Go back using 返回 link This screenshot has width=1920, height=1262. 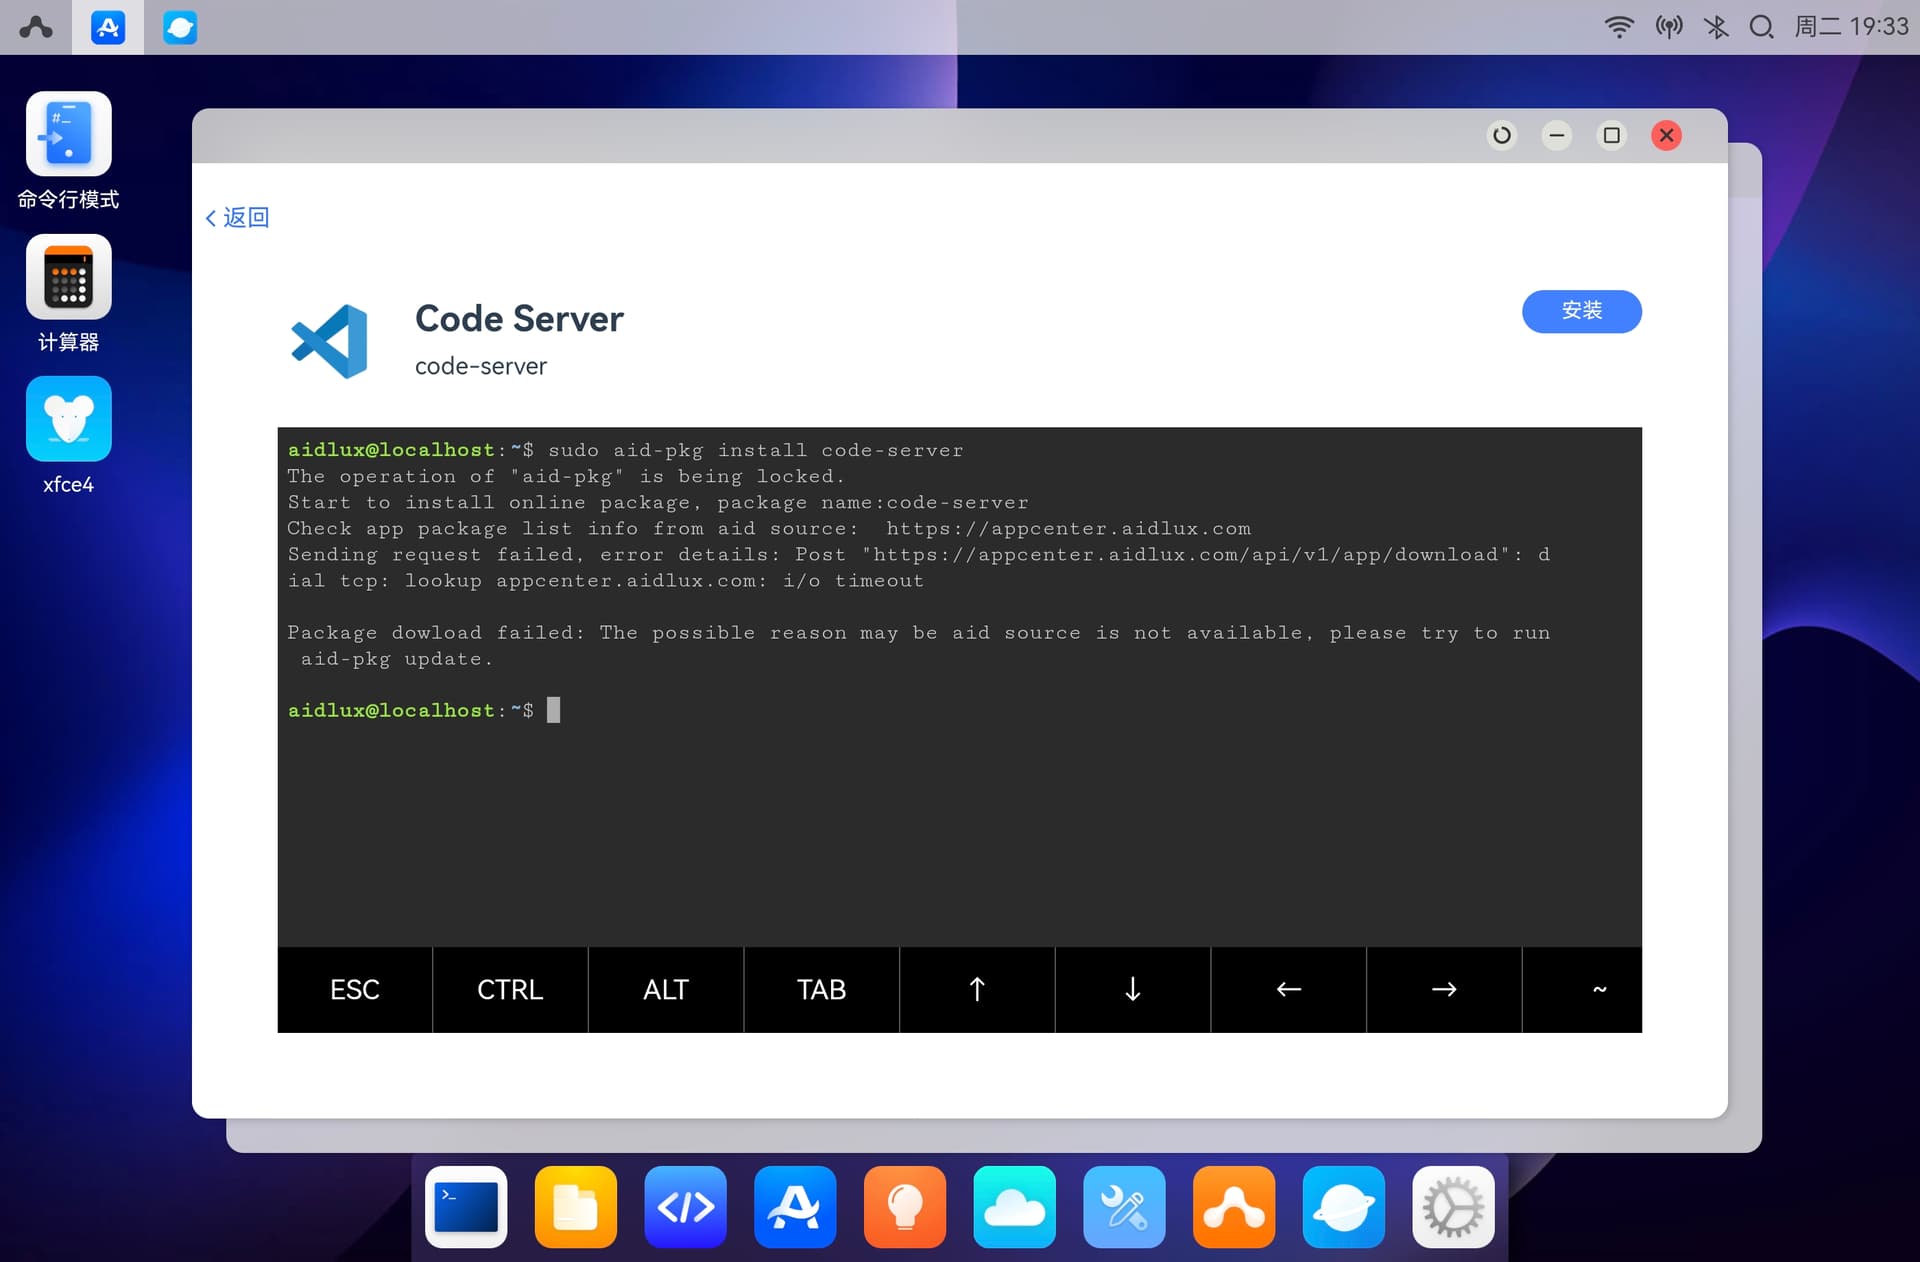pyautogui.click(x=238, y=218)
